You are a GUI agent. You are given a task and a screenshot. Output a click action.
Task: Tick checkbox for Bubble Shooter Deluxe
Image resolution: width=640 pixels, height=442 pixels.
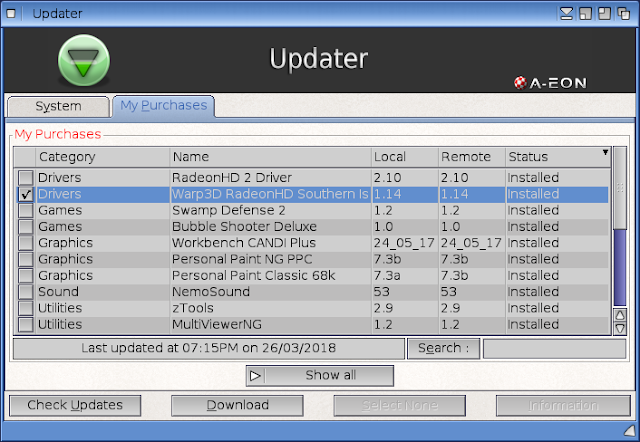[x=26, y=227]
